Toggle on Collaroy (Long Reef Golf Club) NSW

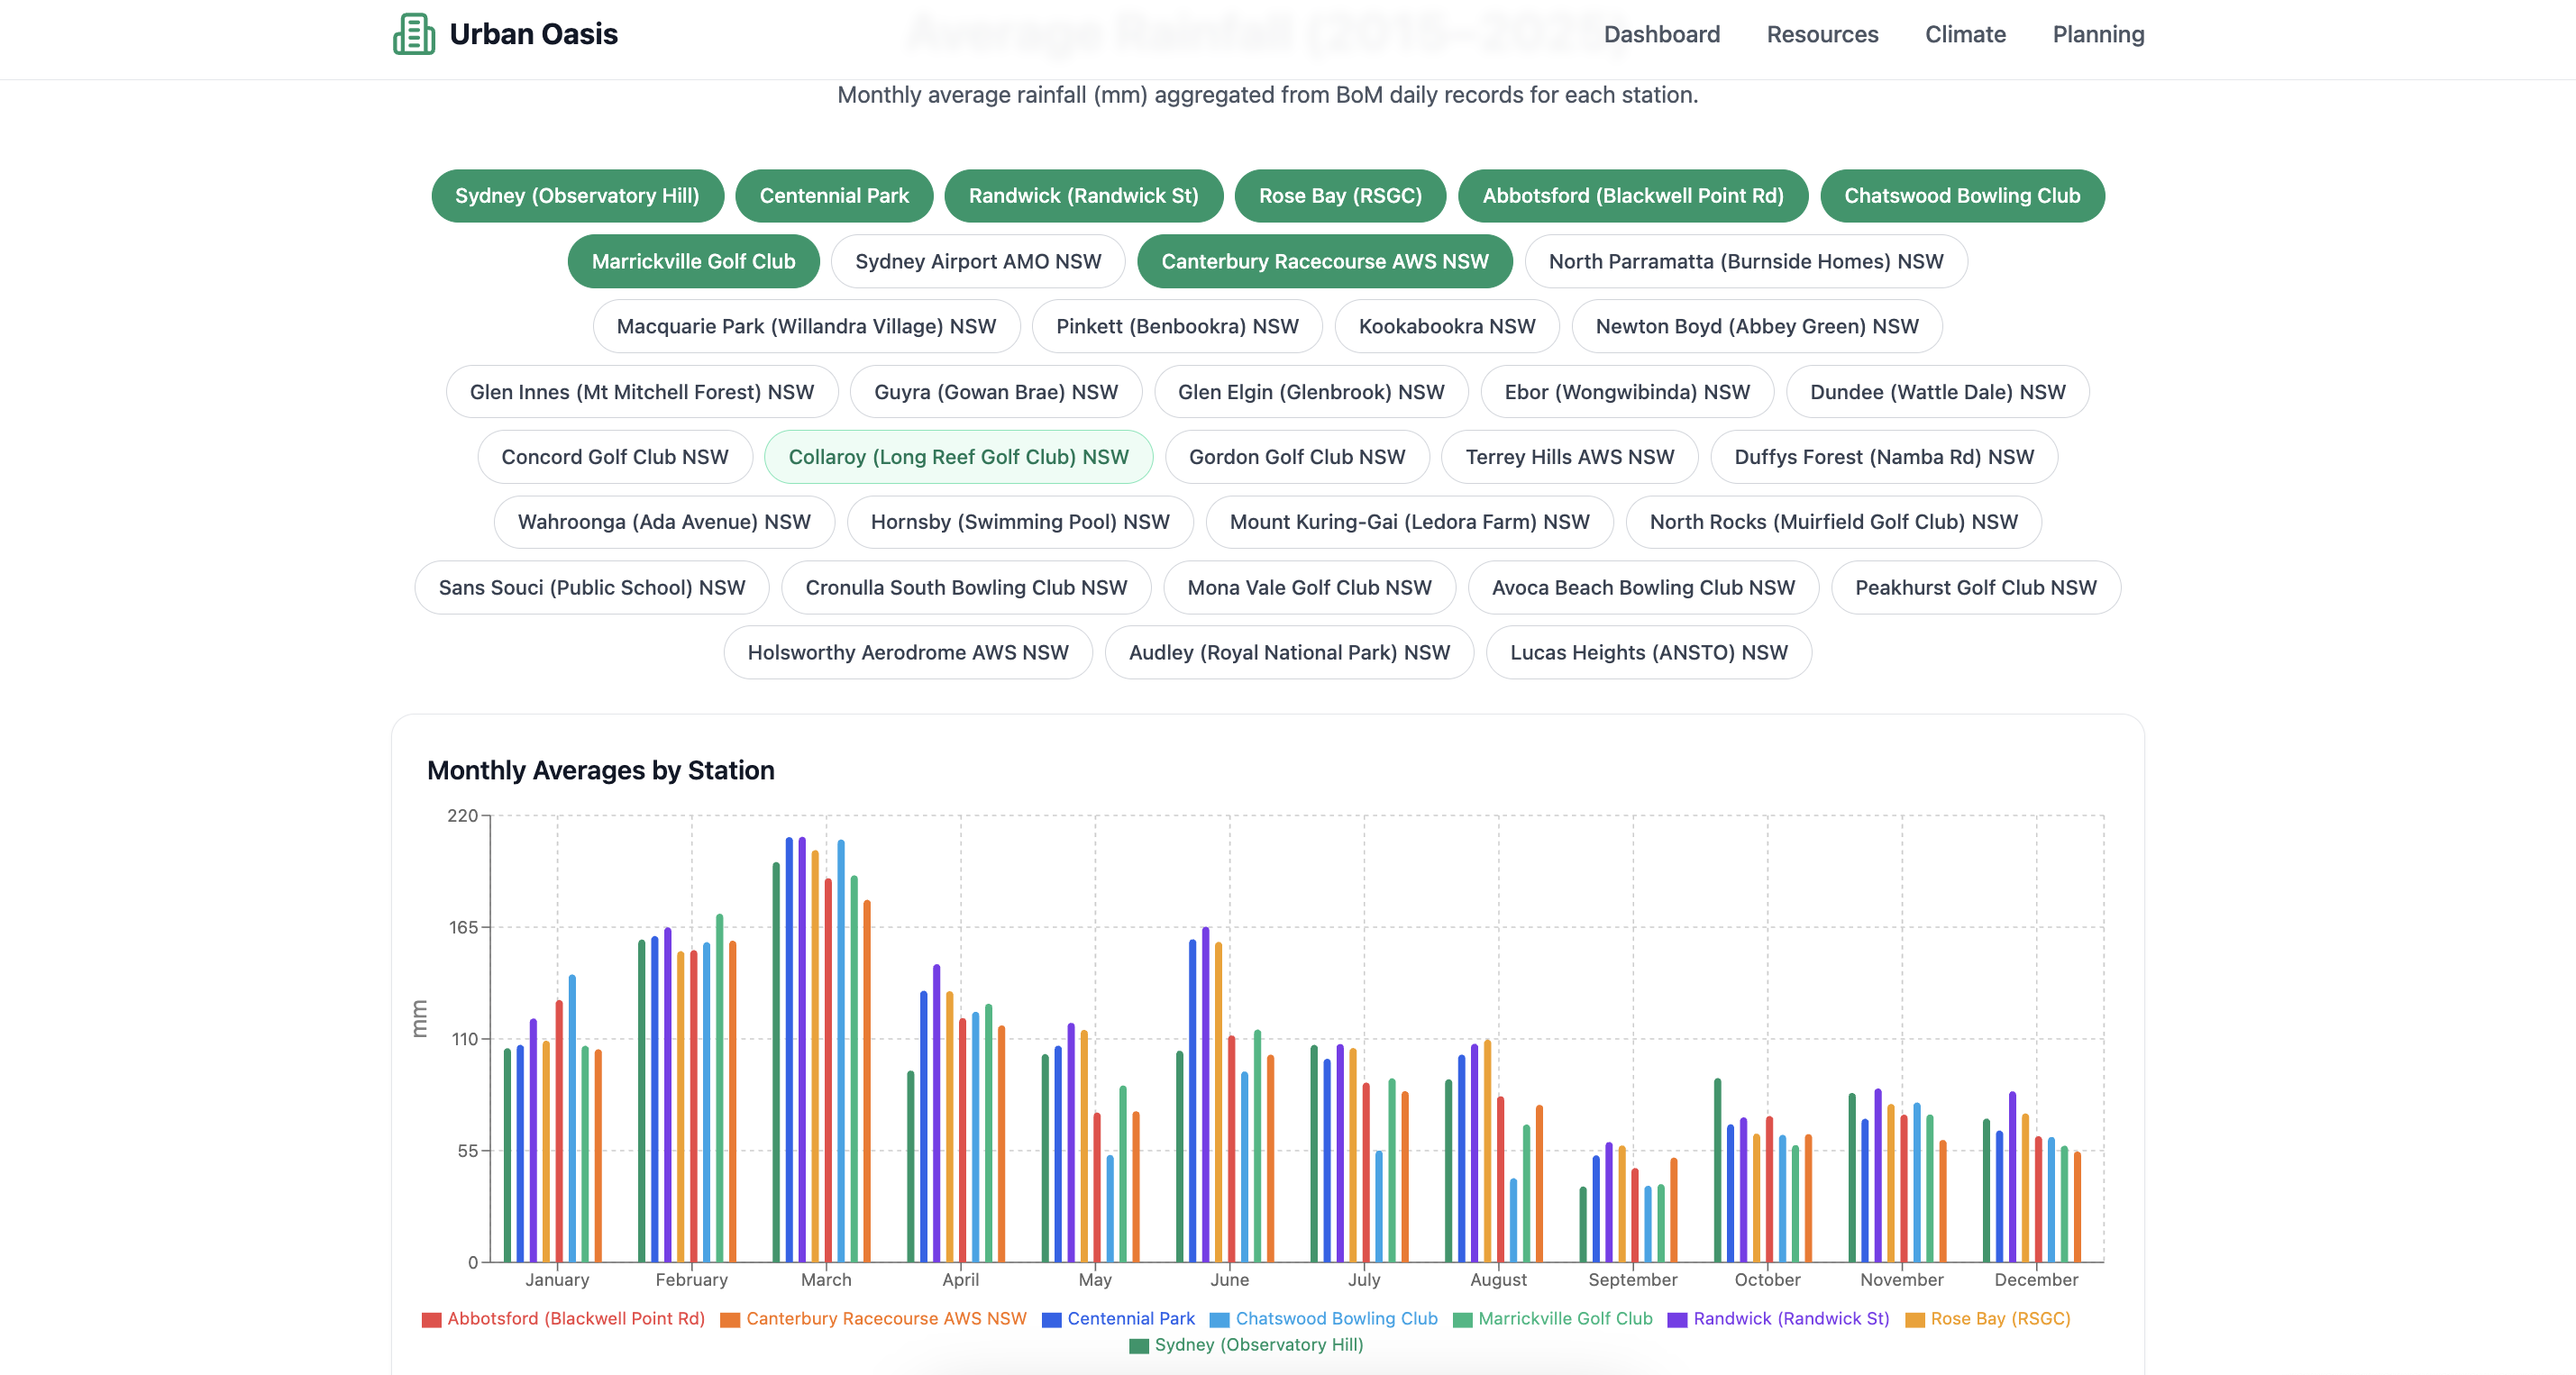[x=957, y=457]
